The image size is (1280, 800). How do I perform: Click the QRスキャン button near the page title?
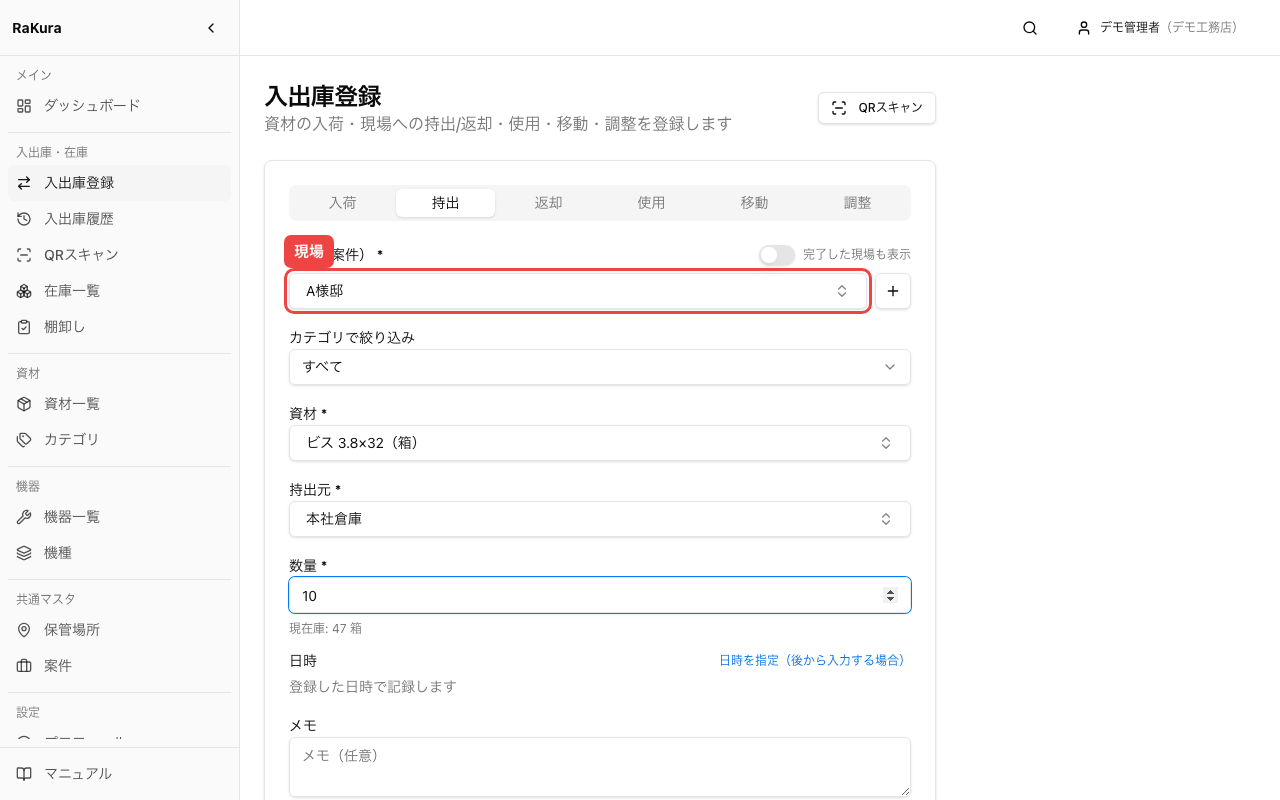877,108
